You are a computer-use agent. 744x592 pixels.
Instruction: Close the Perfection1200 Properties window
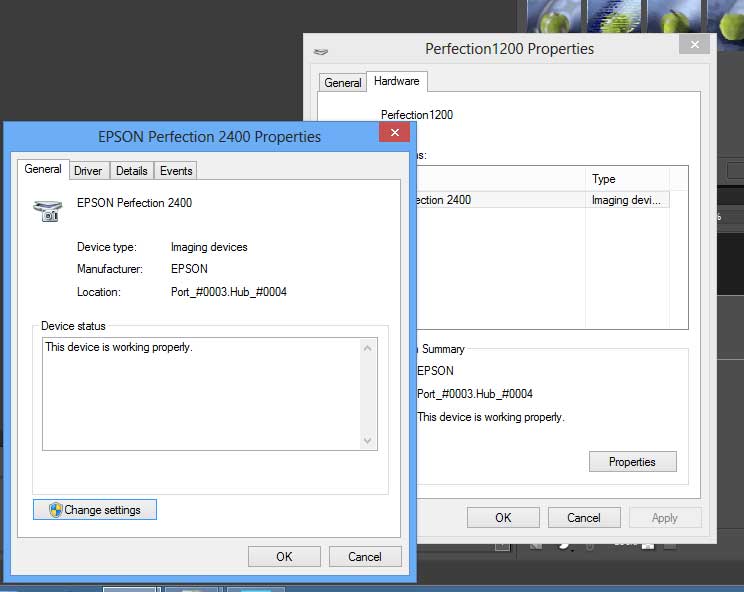pos(694,45)
